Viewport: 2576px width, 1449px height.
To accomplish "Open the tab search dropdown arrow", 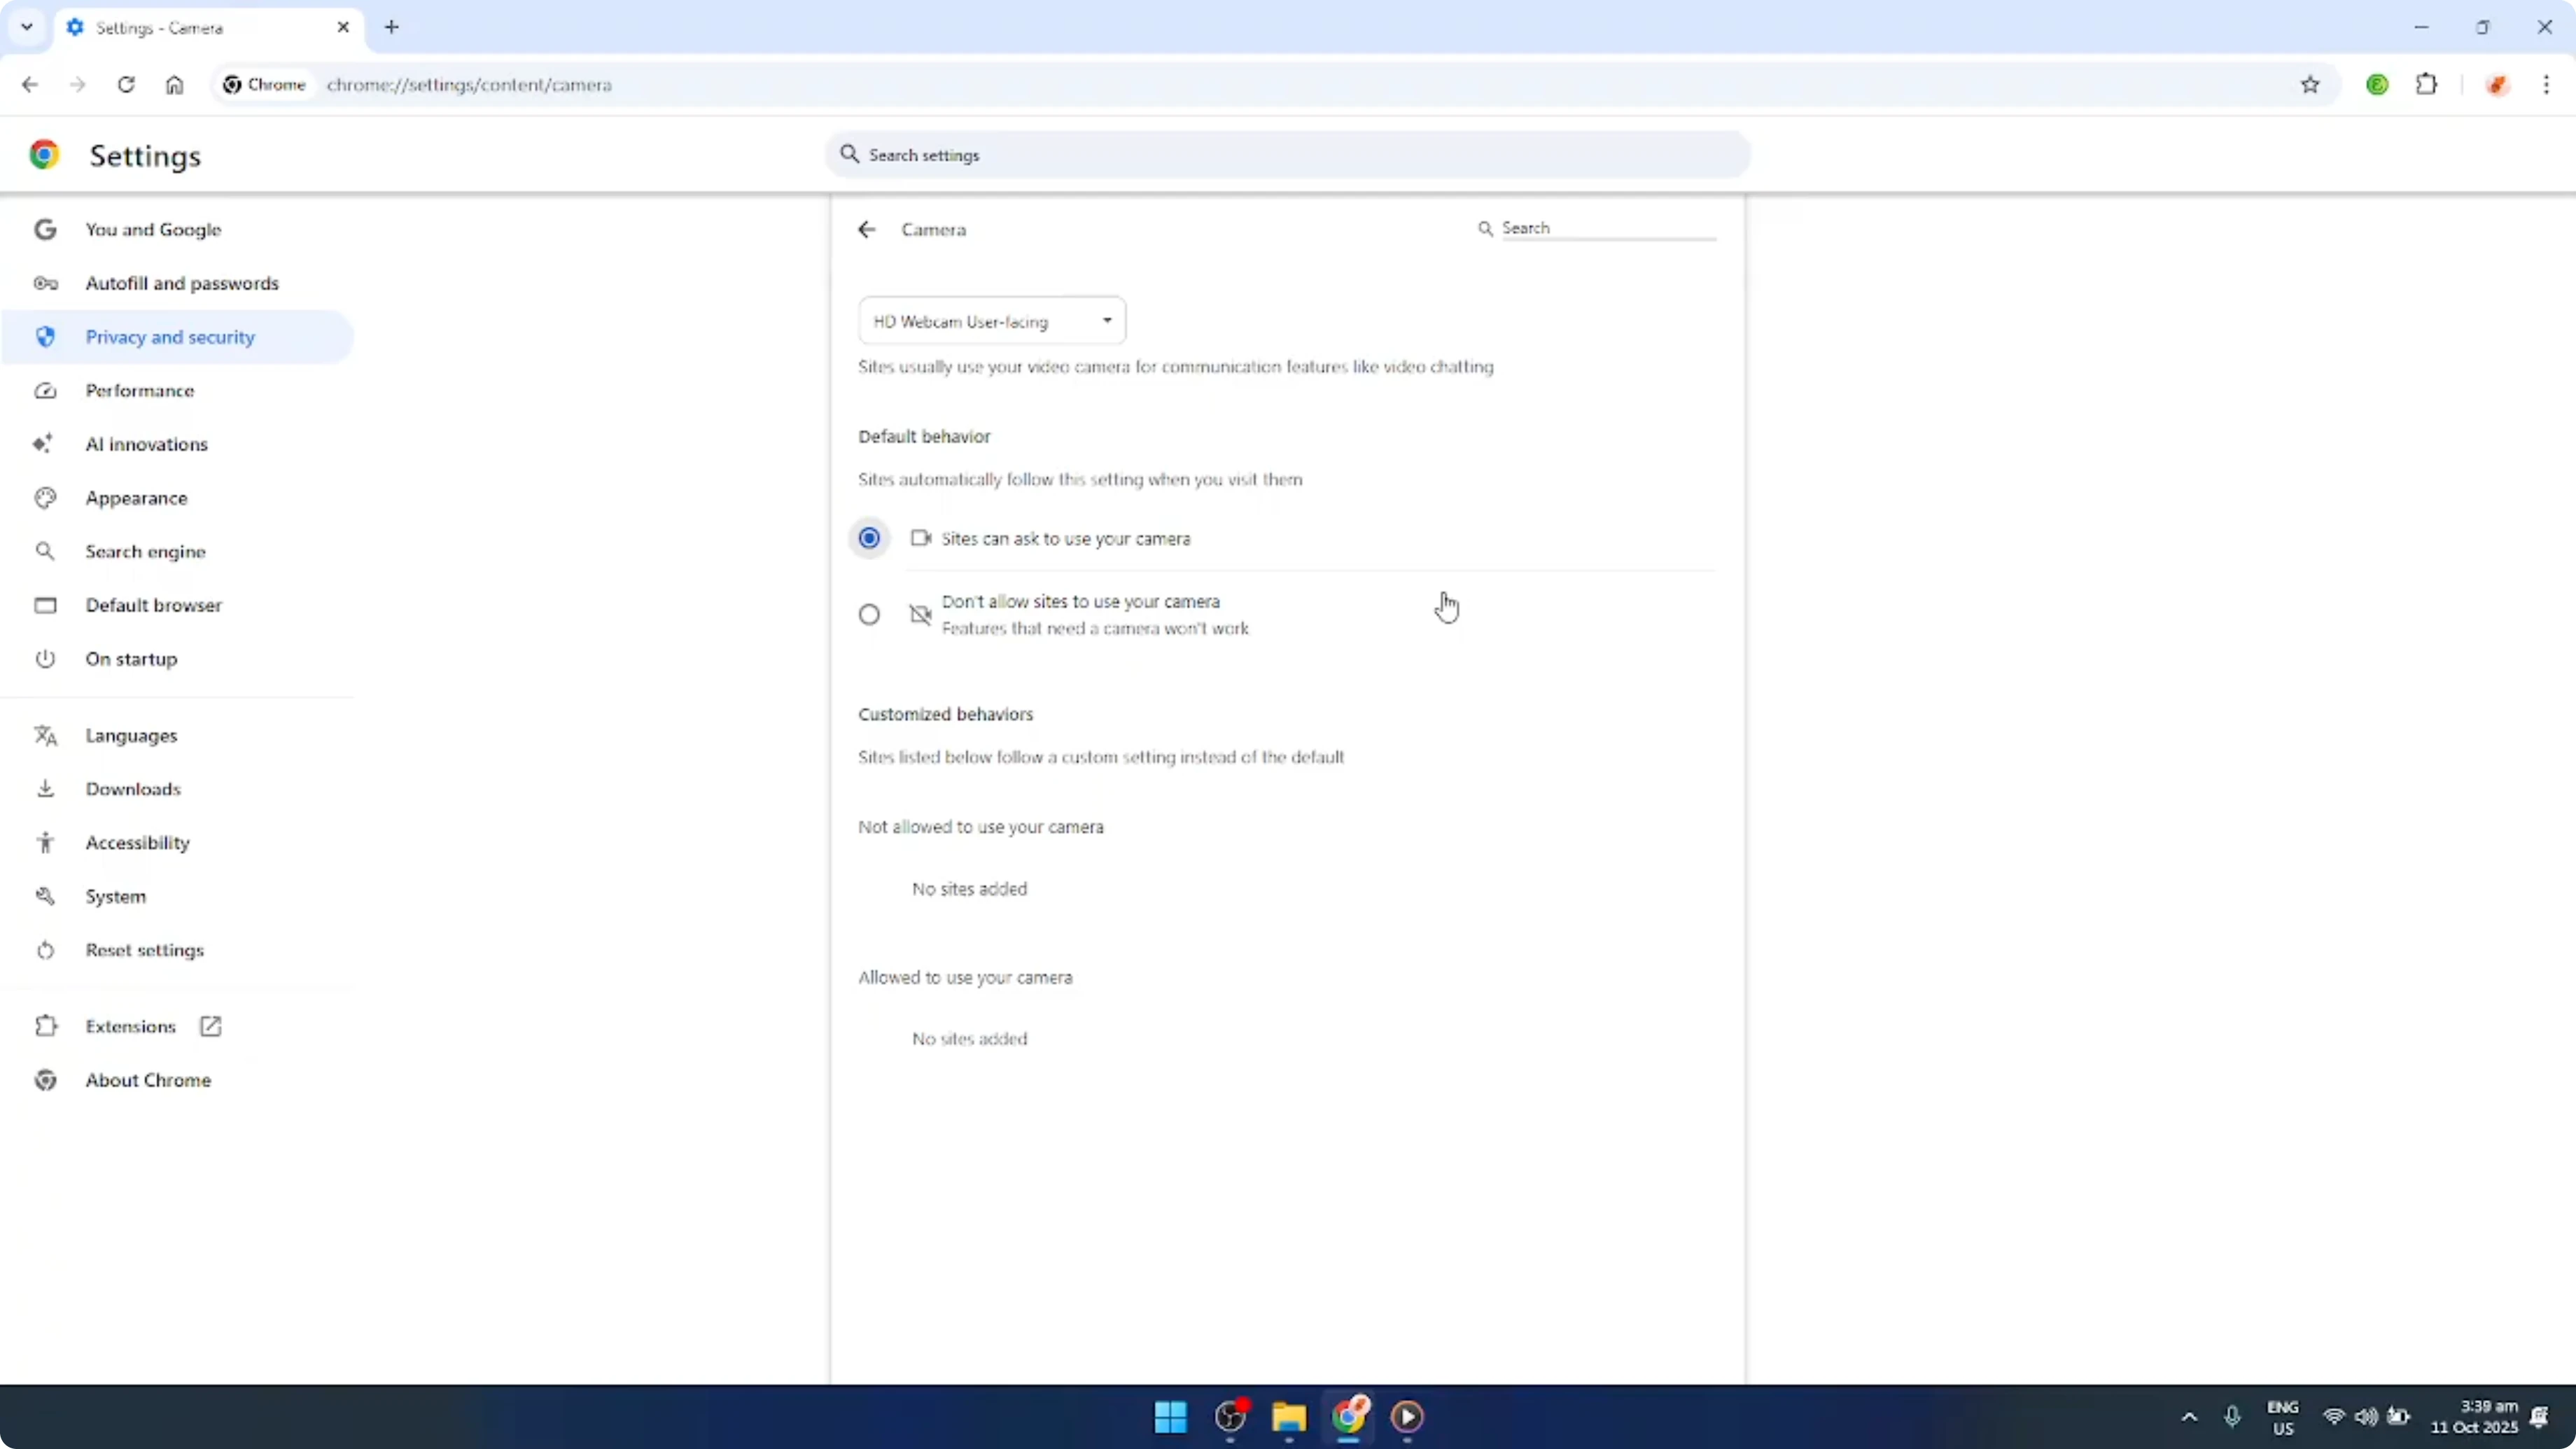I will click(x=27, y=27).
